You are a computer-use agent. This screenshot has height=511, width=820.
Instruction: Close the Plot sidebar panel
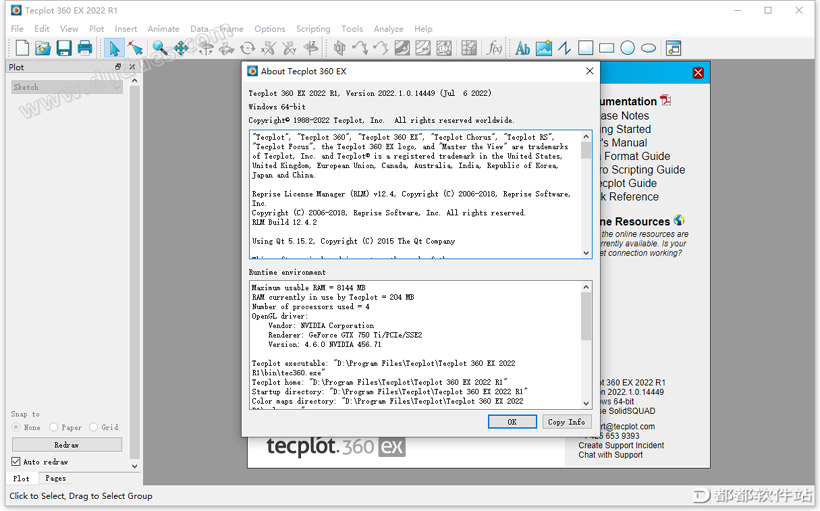tap(132, 66)
